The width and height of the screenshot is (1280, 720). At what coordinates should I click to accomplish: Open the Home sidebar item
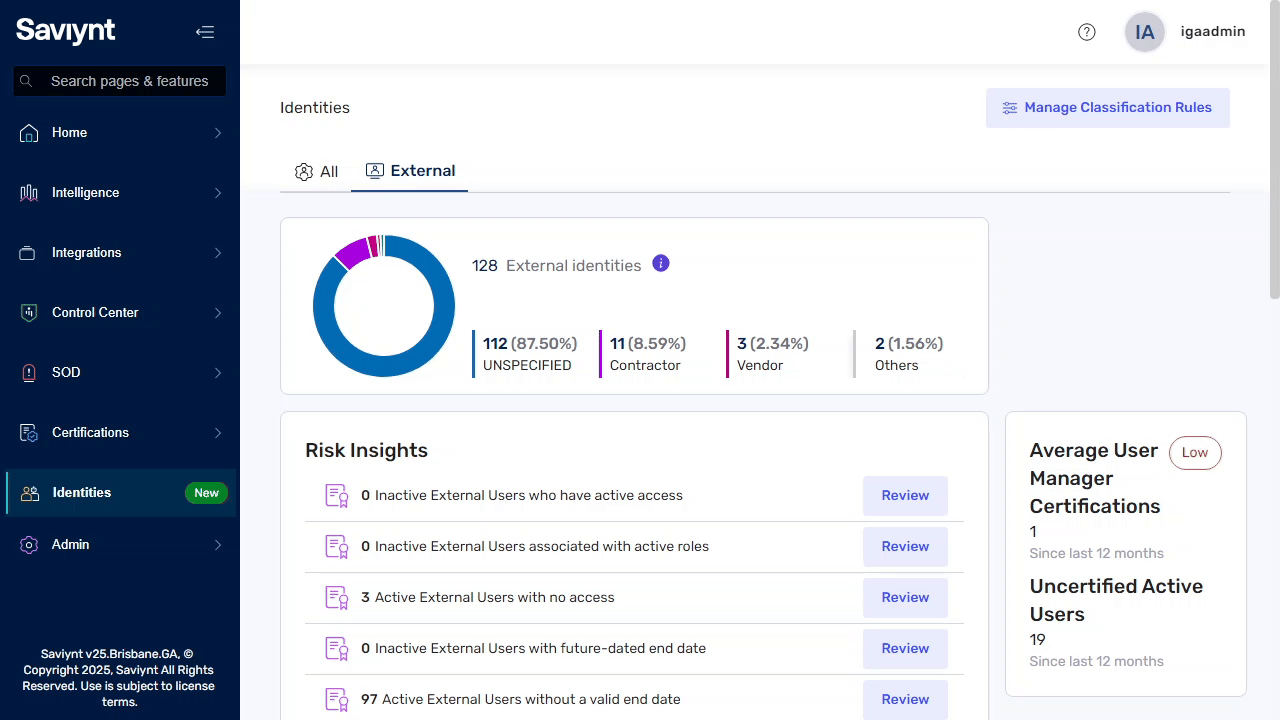pyautogui.click(x=120, y=133)
